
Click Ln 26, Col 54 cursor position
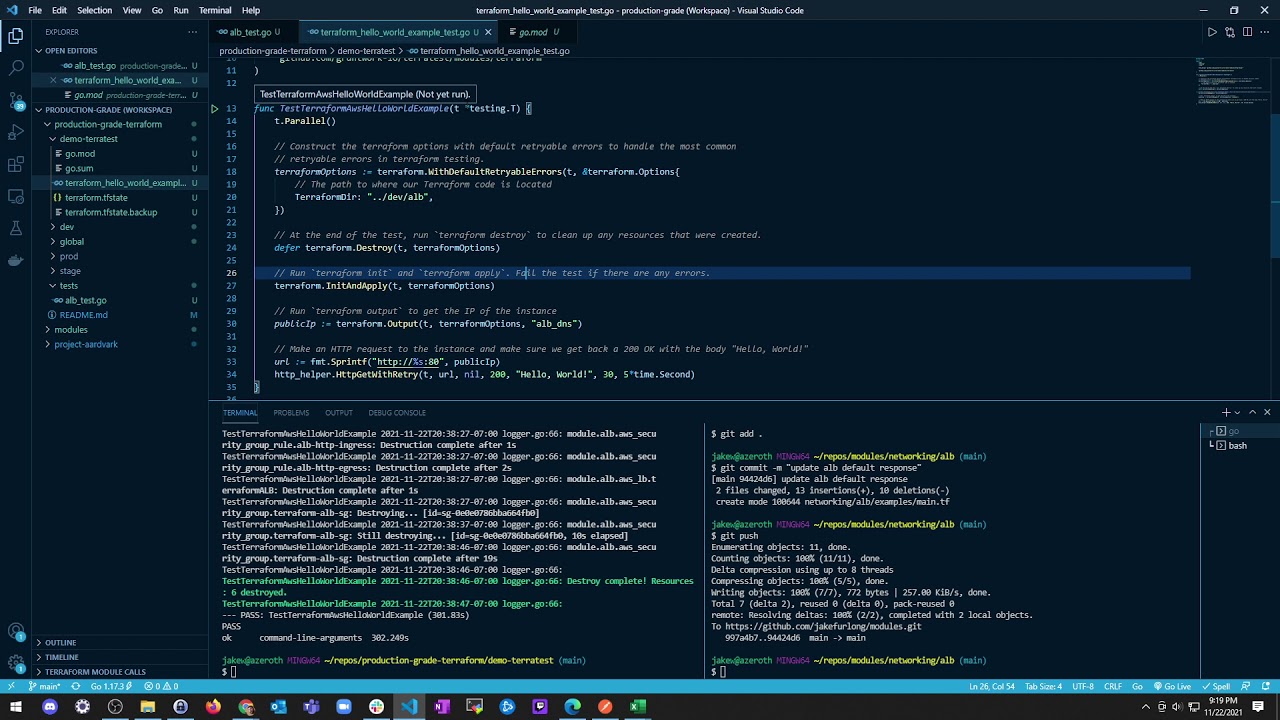(991, 687)
